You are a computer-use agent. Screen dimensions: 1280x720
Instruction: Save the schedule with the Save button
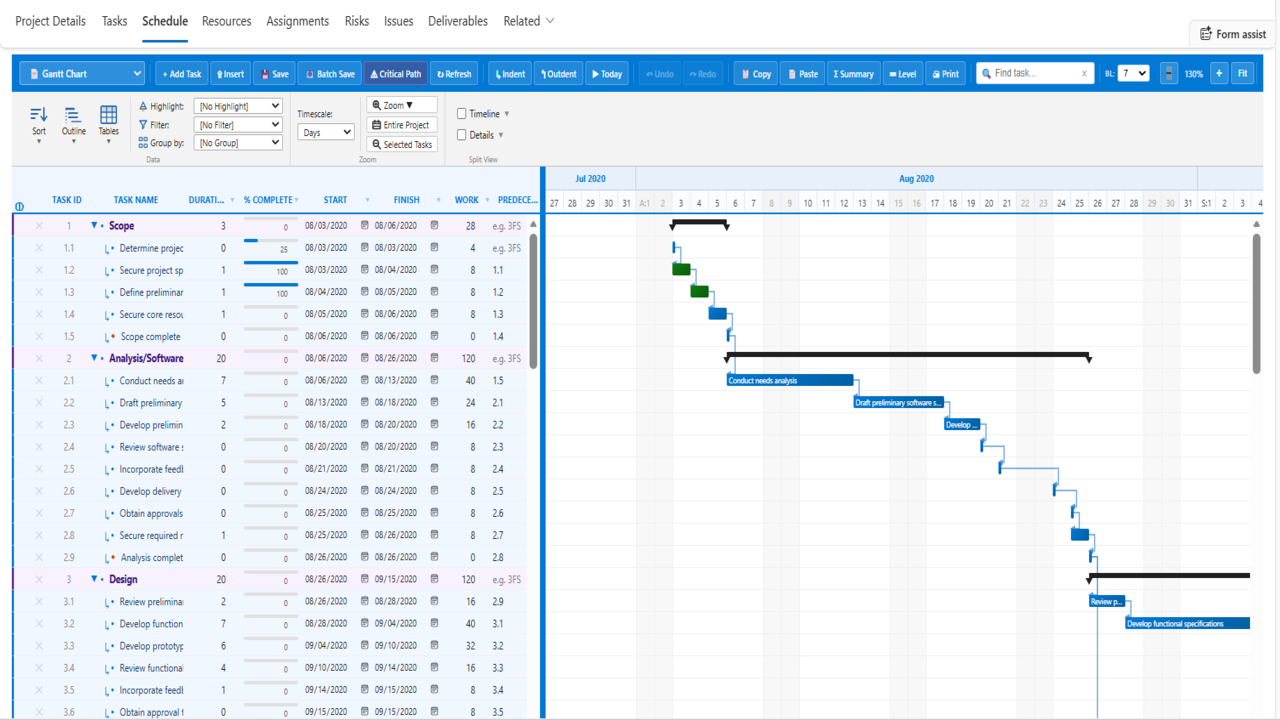[x=274, y=74]
